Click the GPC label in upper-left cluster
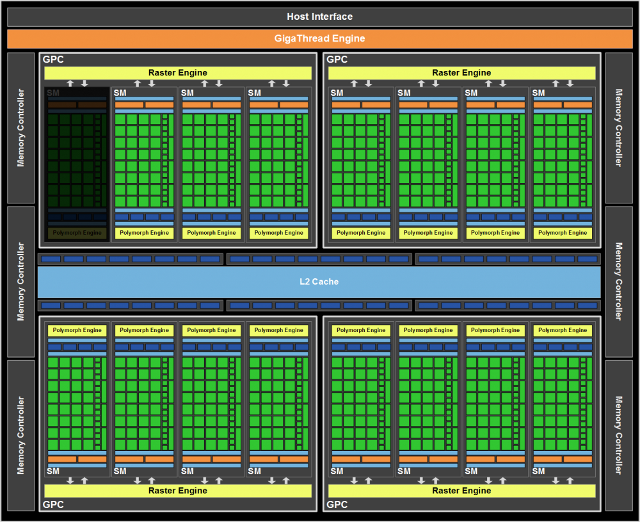Viewport: 640px width, 522px height. pos(53,59)
